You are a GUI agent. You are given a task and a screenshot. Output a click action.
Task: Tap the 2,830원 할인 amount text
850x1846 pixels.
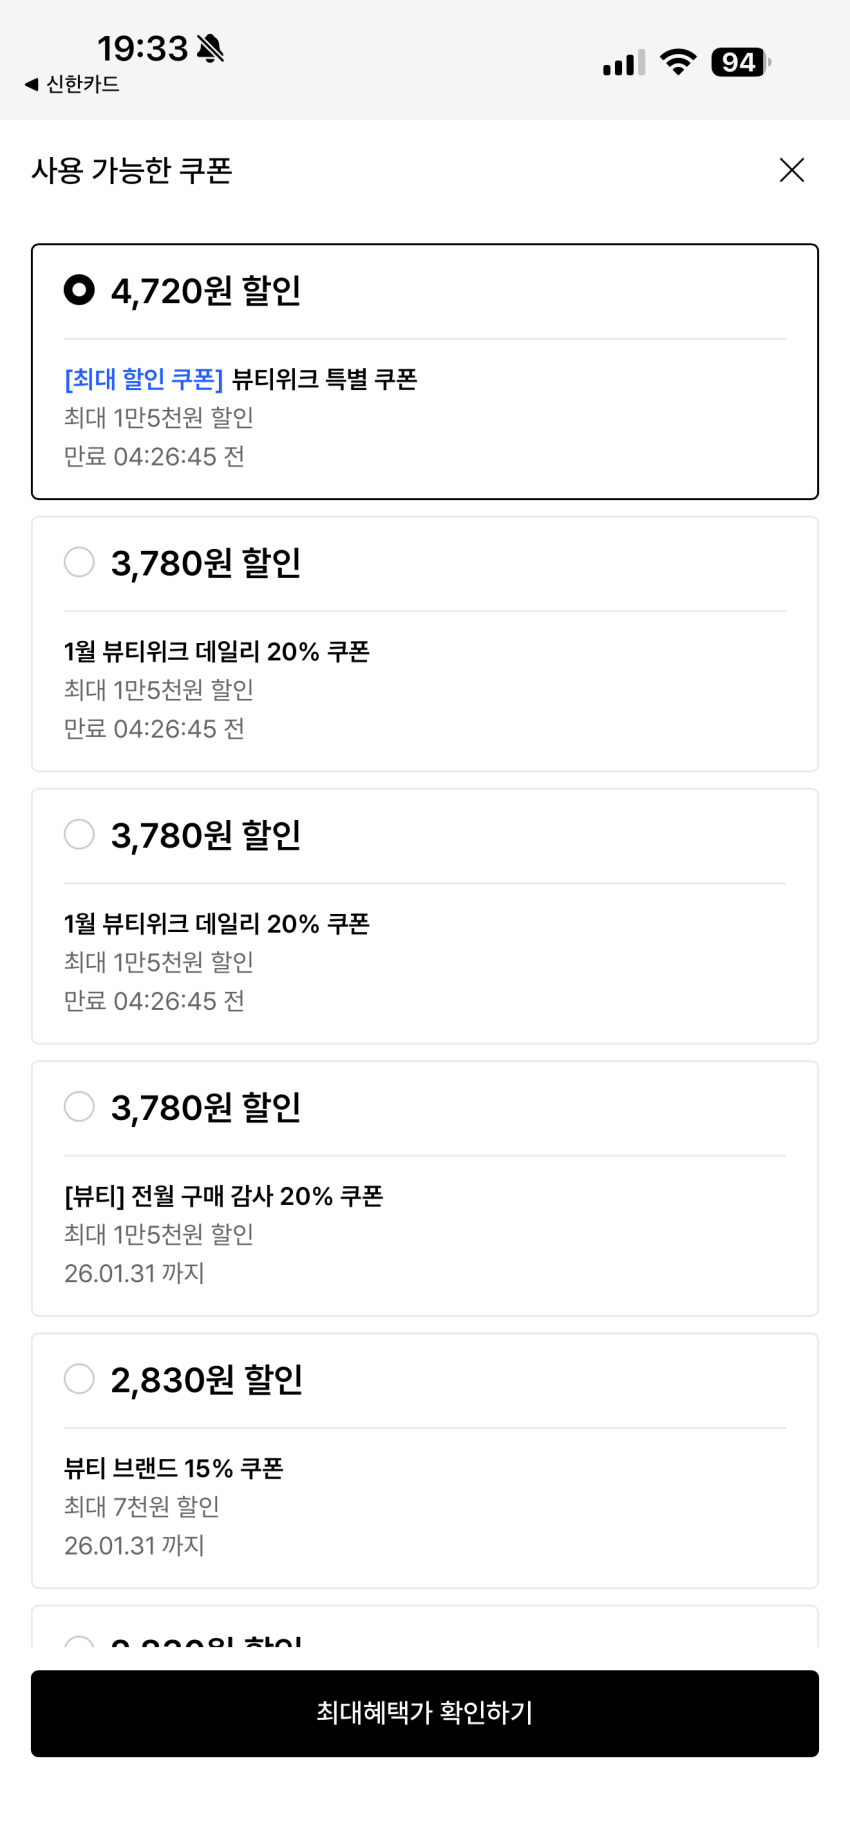[207, 1380]
